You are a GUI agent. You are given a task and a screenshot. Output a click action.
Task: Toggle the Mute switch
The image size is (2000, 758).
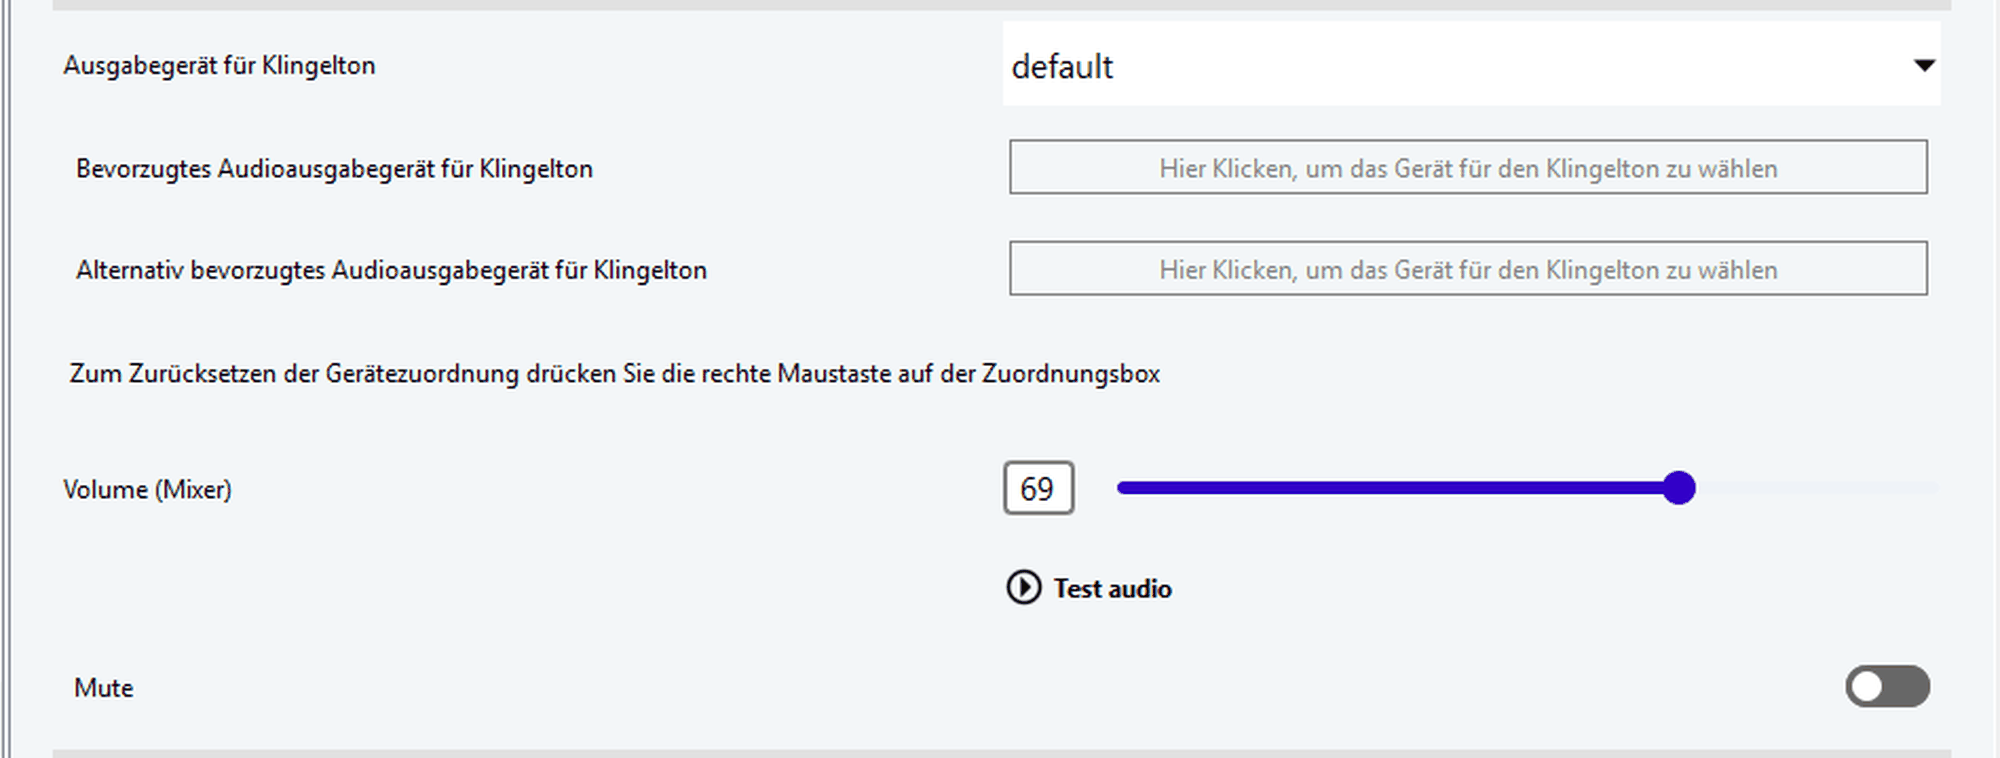1887,687
